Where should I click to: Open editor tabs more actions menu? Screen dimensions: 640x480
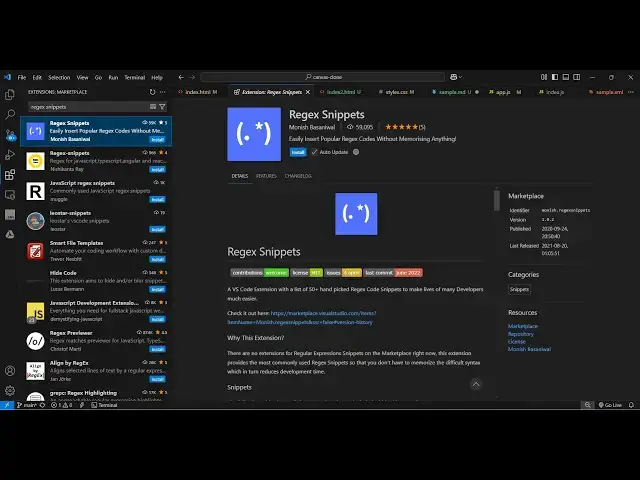tap(631, 92)
